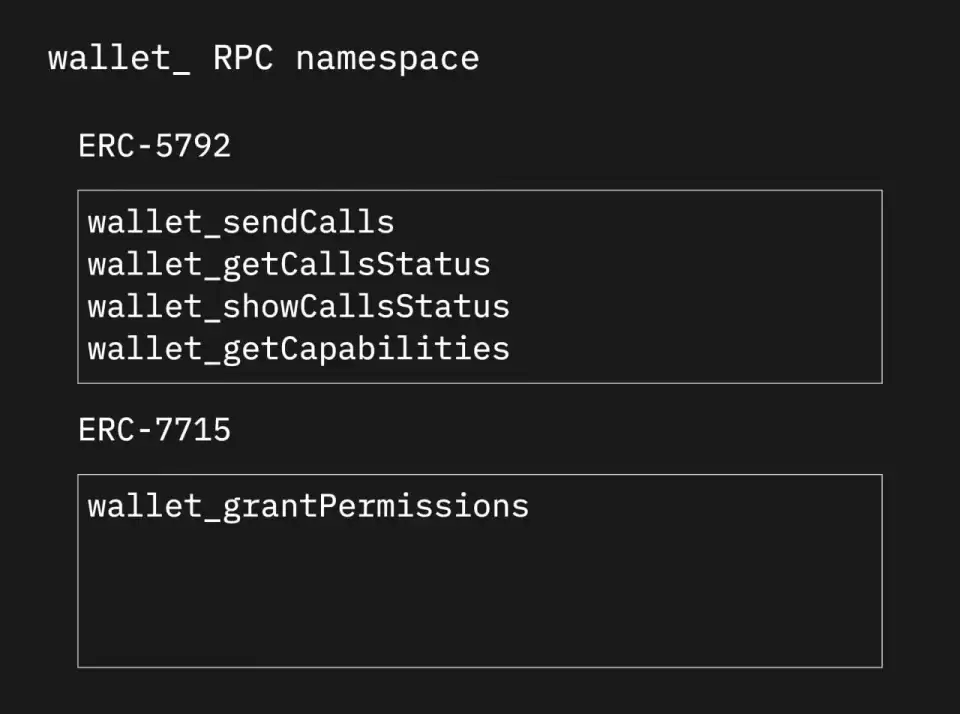Select the wallet_showCallsStatus entry
The height and width of the screenshot is (714, 960).
298,307
